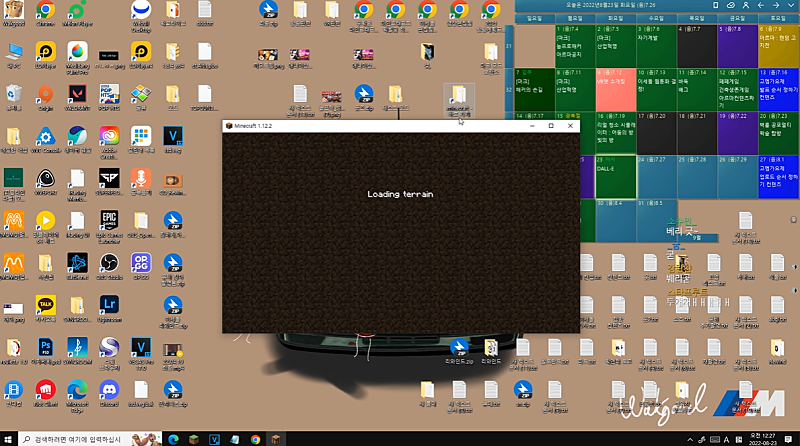Show hidden system tray icons
800x446 pixels.
[x=690, y=439]
